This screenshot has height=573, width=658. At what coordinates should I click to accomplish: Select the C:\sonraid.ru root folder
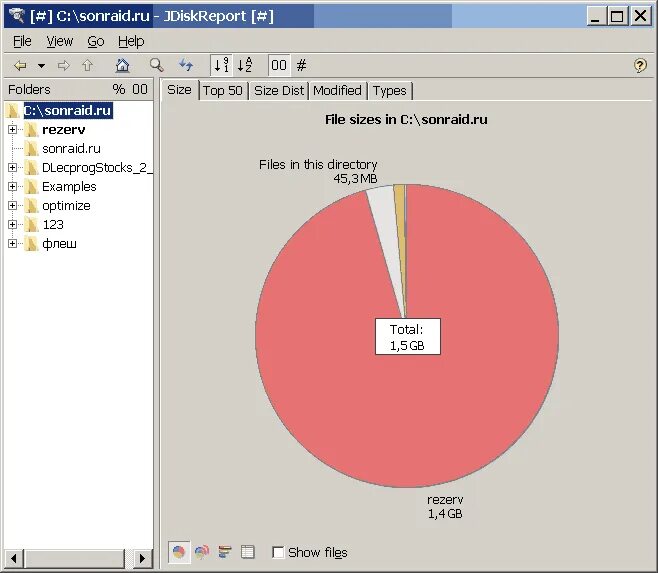68,110
